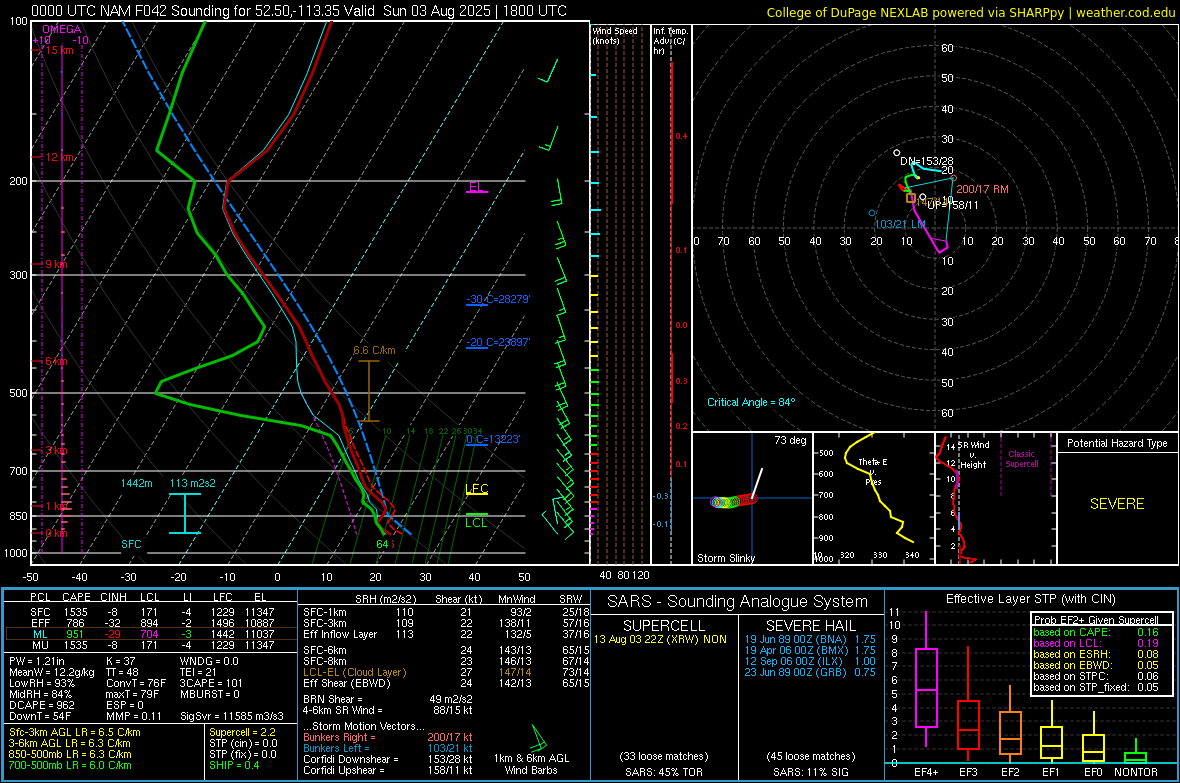Click the weather.cod.edu credit text
1180x783 pixels.
click(1125, 12)
